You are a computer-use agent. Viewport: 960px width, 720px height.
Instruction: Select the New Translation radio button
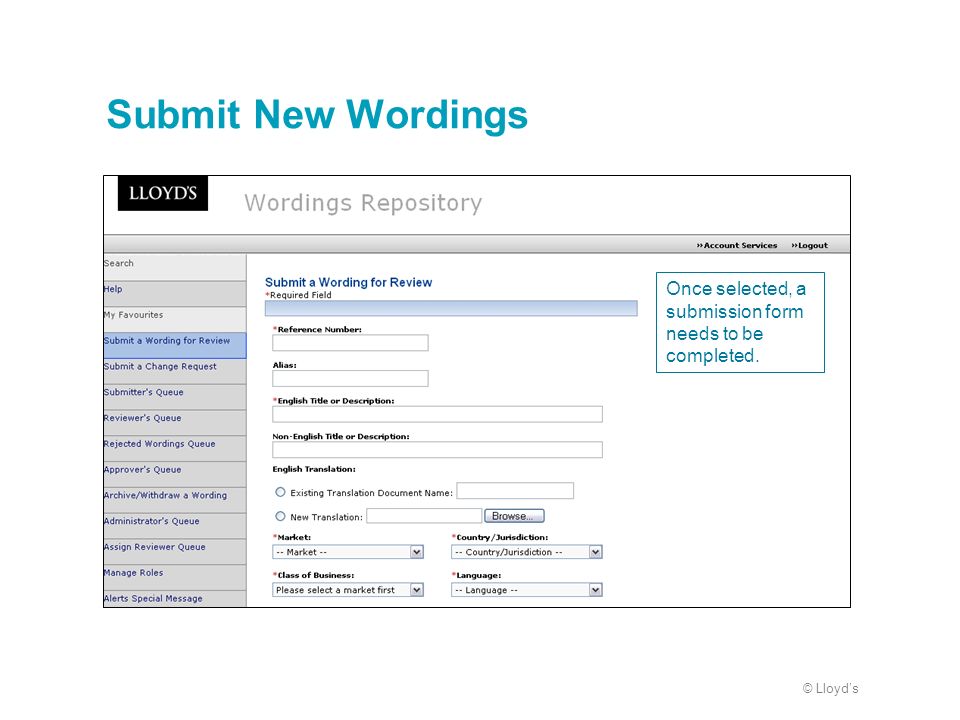pyautogui.click(x=280, y=516)
